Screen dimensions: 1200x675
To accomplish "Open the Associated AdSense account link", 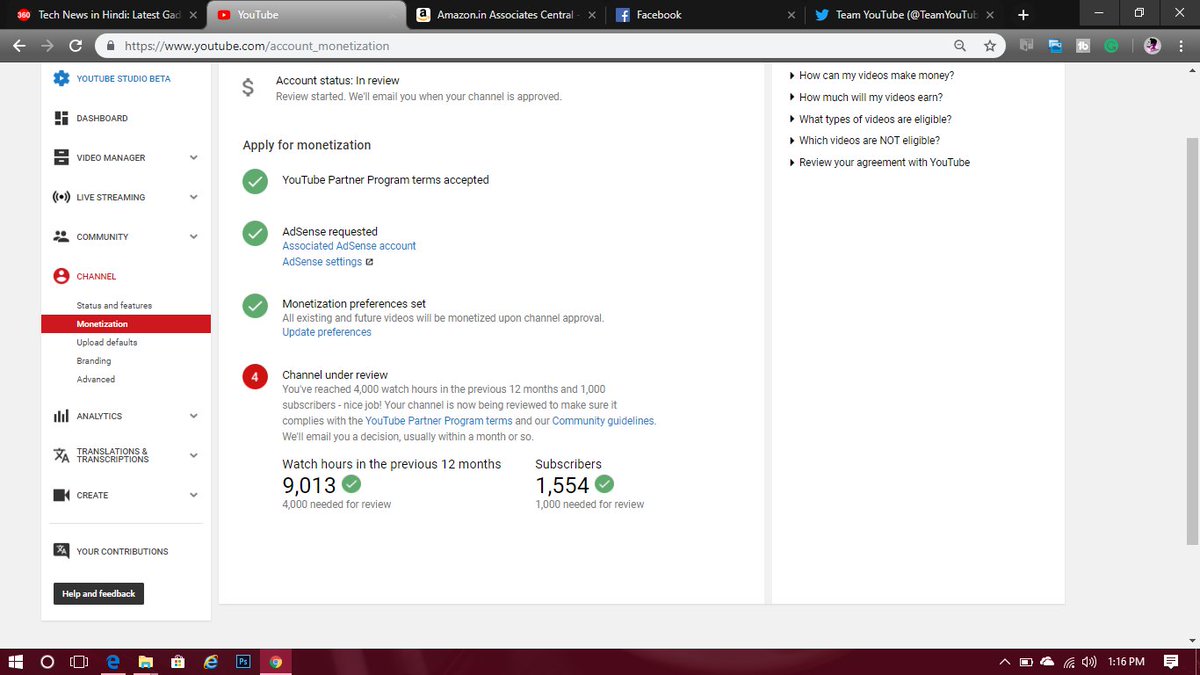I will coord(349,246).
